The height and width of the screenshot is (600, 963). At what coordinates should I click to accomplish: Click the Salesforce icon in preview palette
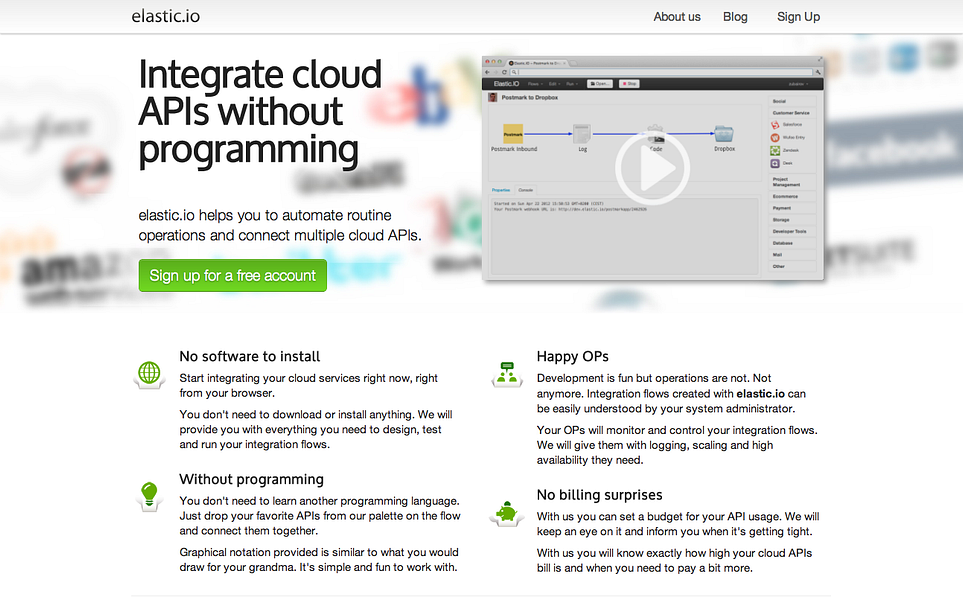pos(775,125)
